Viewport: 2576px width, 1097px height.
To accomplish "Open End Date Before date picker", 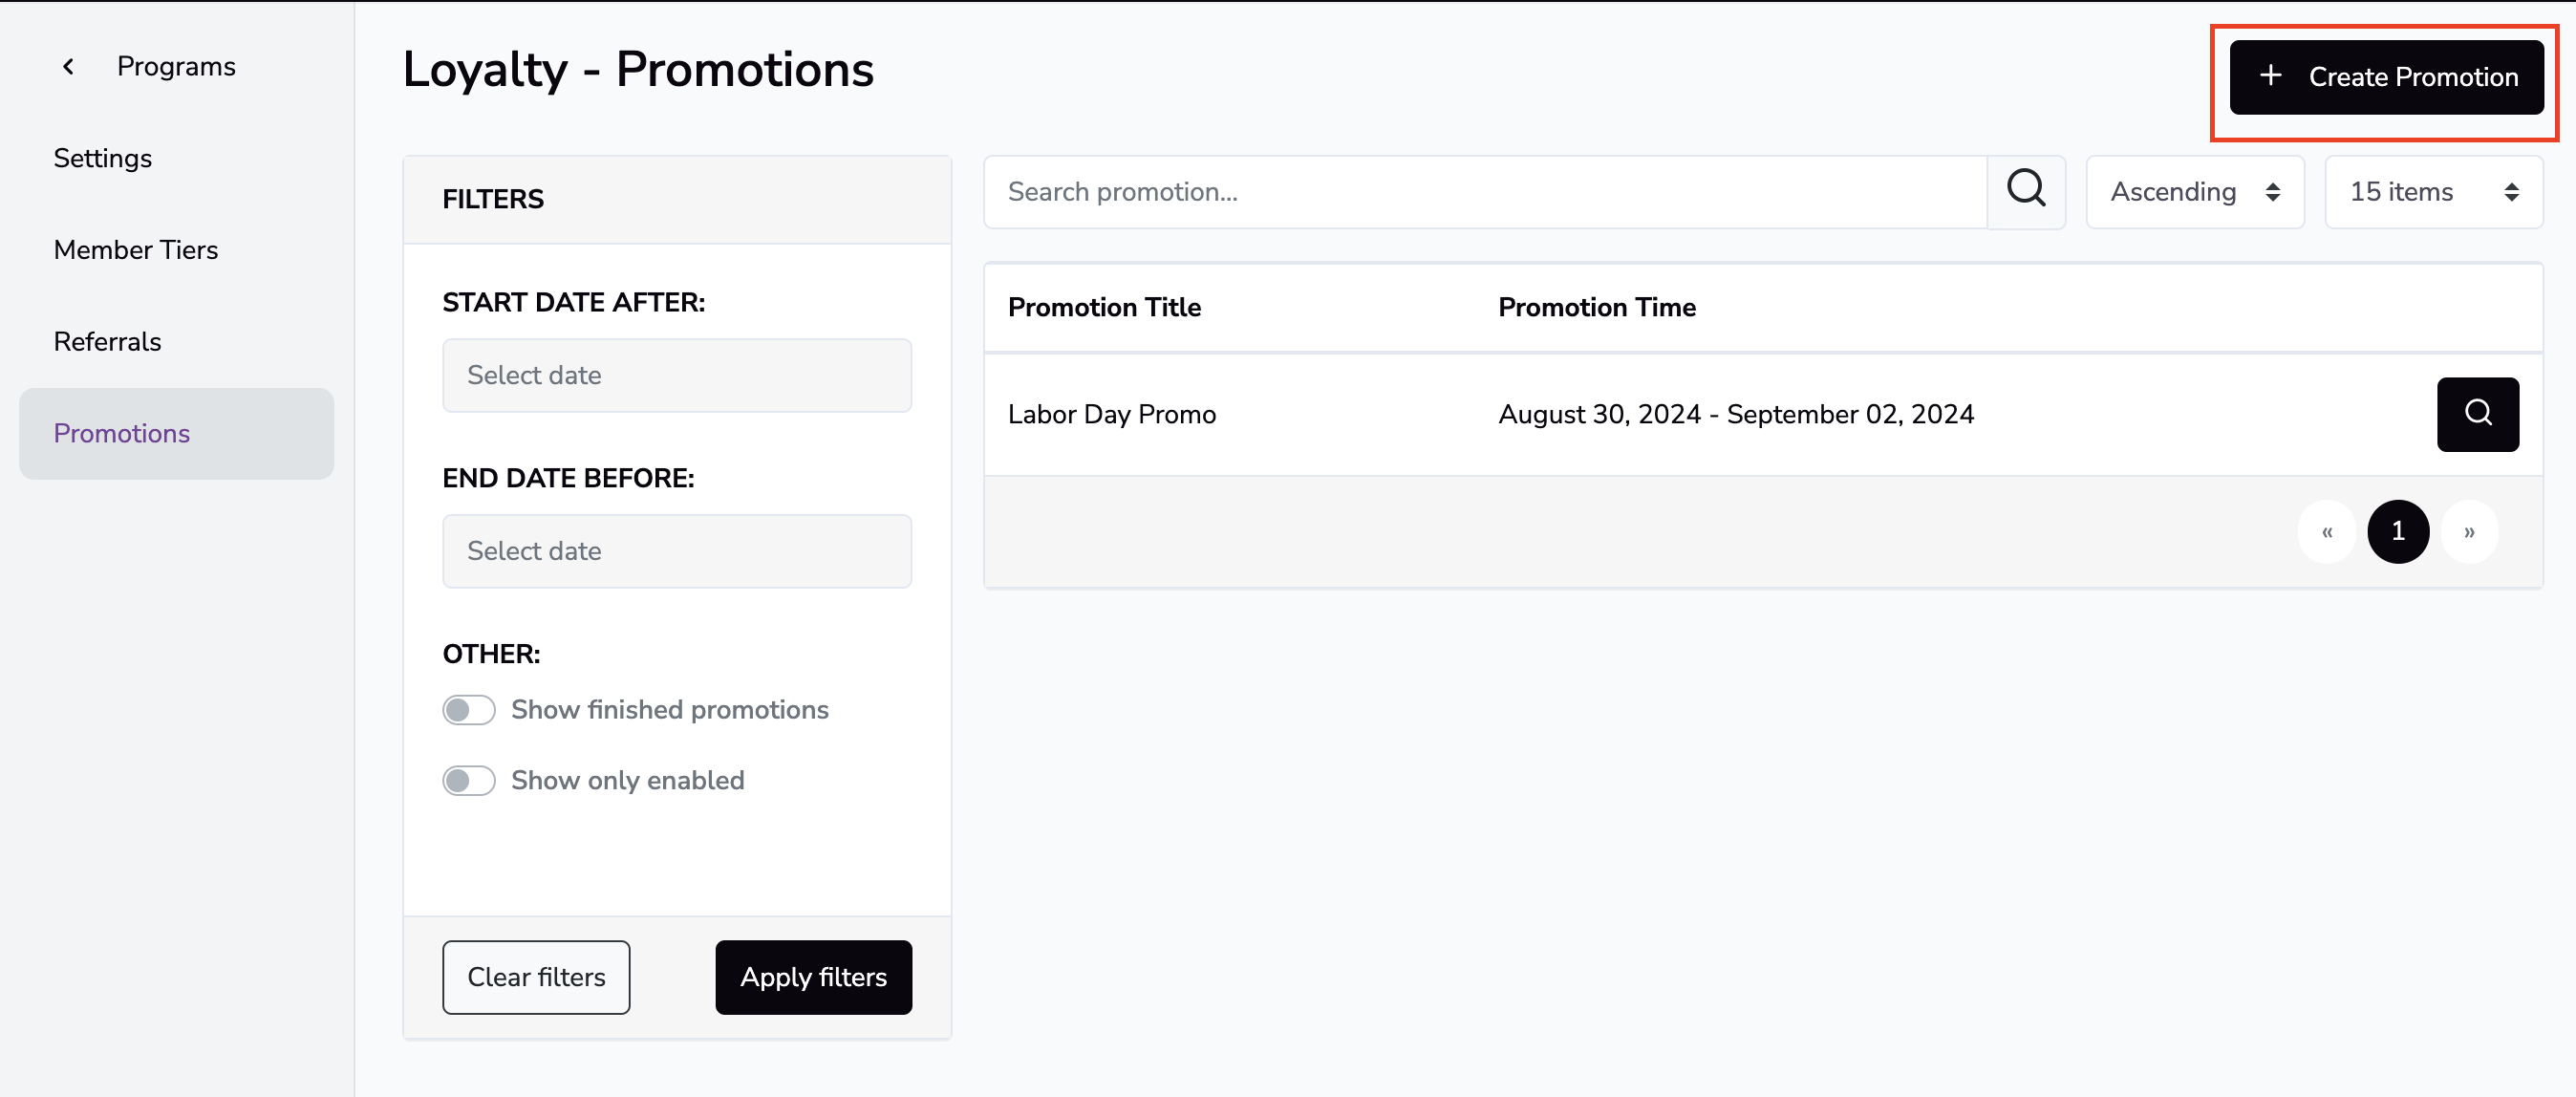I will tap(677, 551).
